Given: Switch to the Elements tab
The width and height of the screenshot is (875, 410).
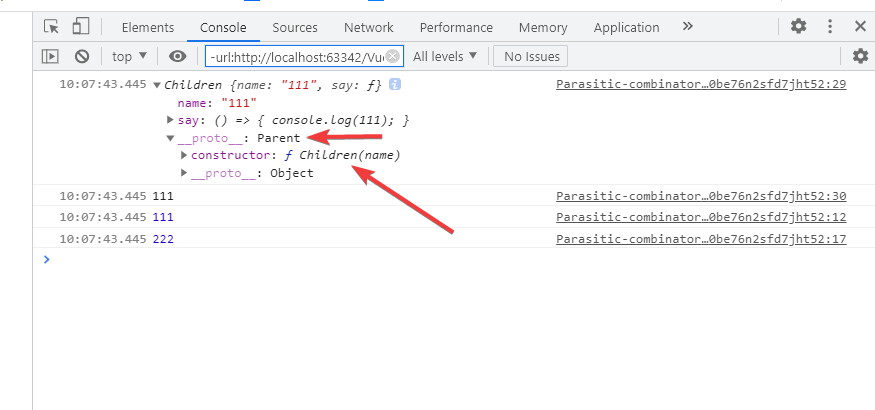Looking at the screenshot, I should coord(148,27).
